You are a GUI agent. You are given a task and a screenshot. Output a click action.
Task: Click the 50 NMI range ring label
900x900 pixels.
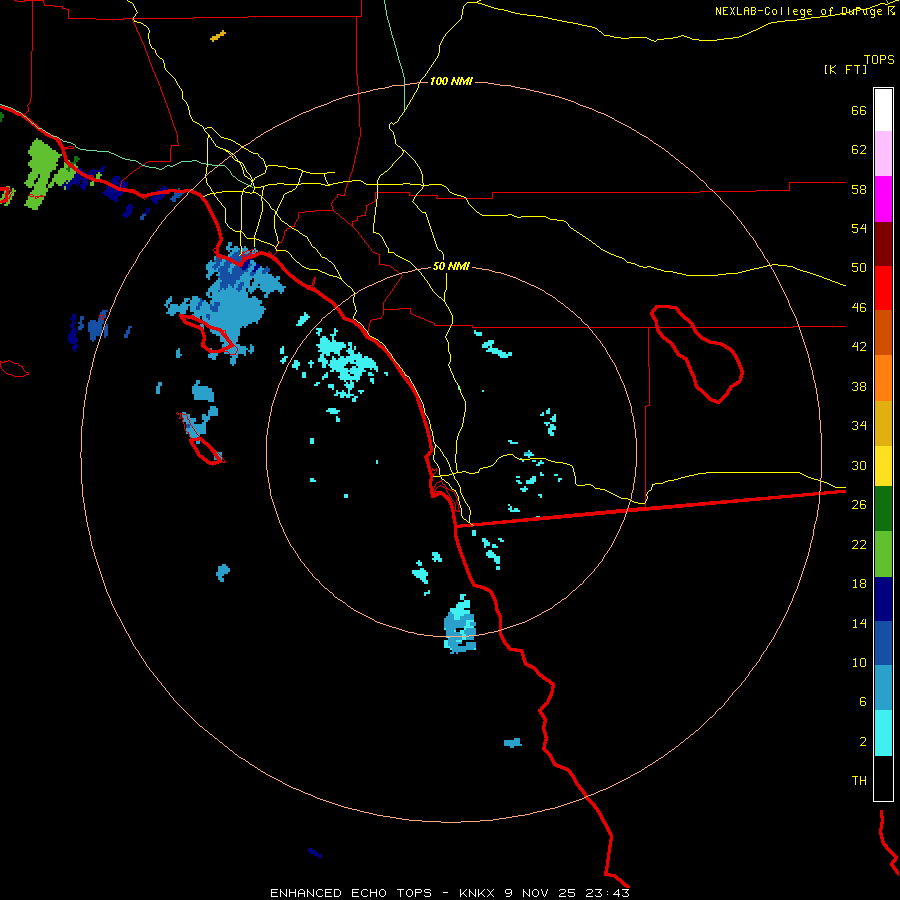(451, 266)
